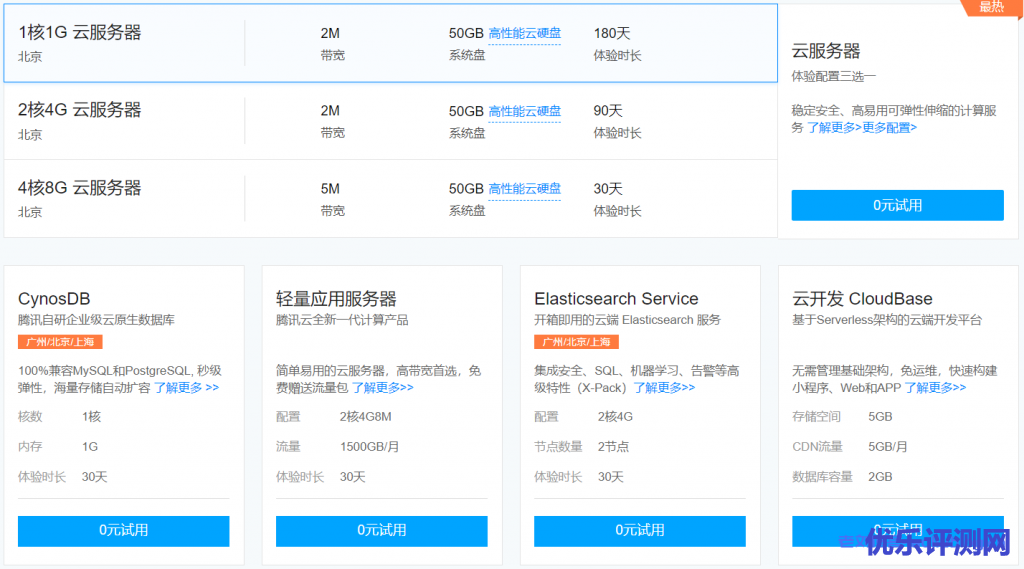Click the 云开发 CloudBase card title

coord(862,299)
